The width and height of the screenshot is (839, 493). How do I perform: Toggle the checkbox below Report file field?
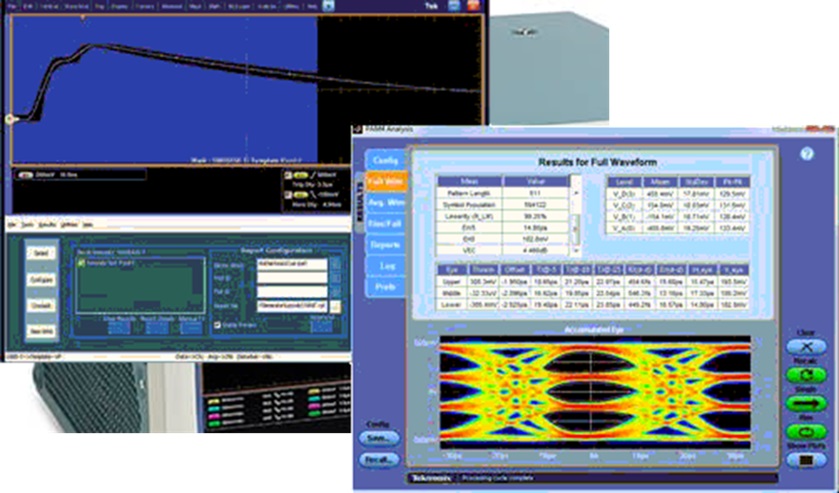[216, 324]
